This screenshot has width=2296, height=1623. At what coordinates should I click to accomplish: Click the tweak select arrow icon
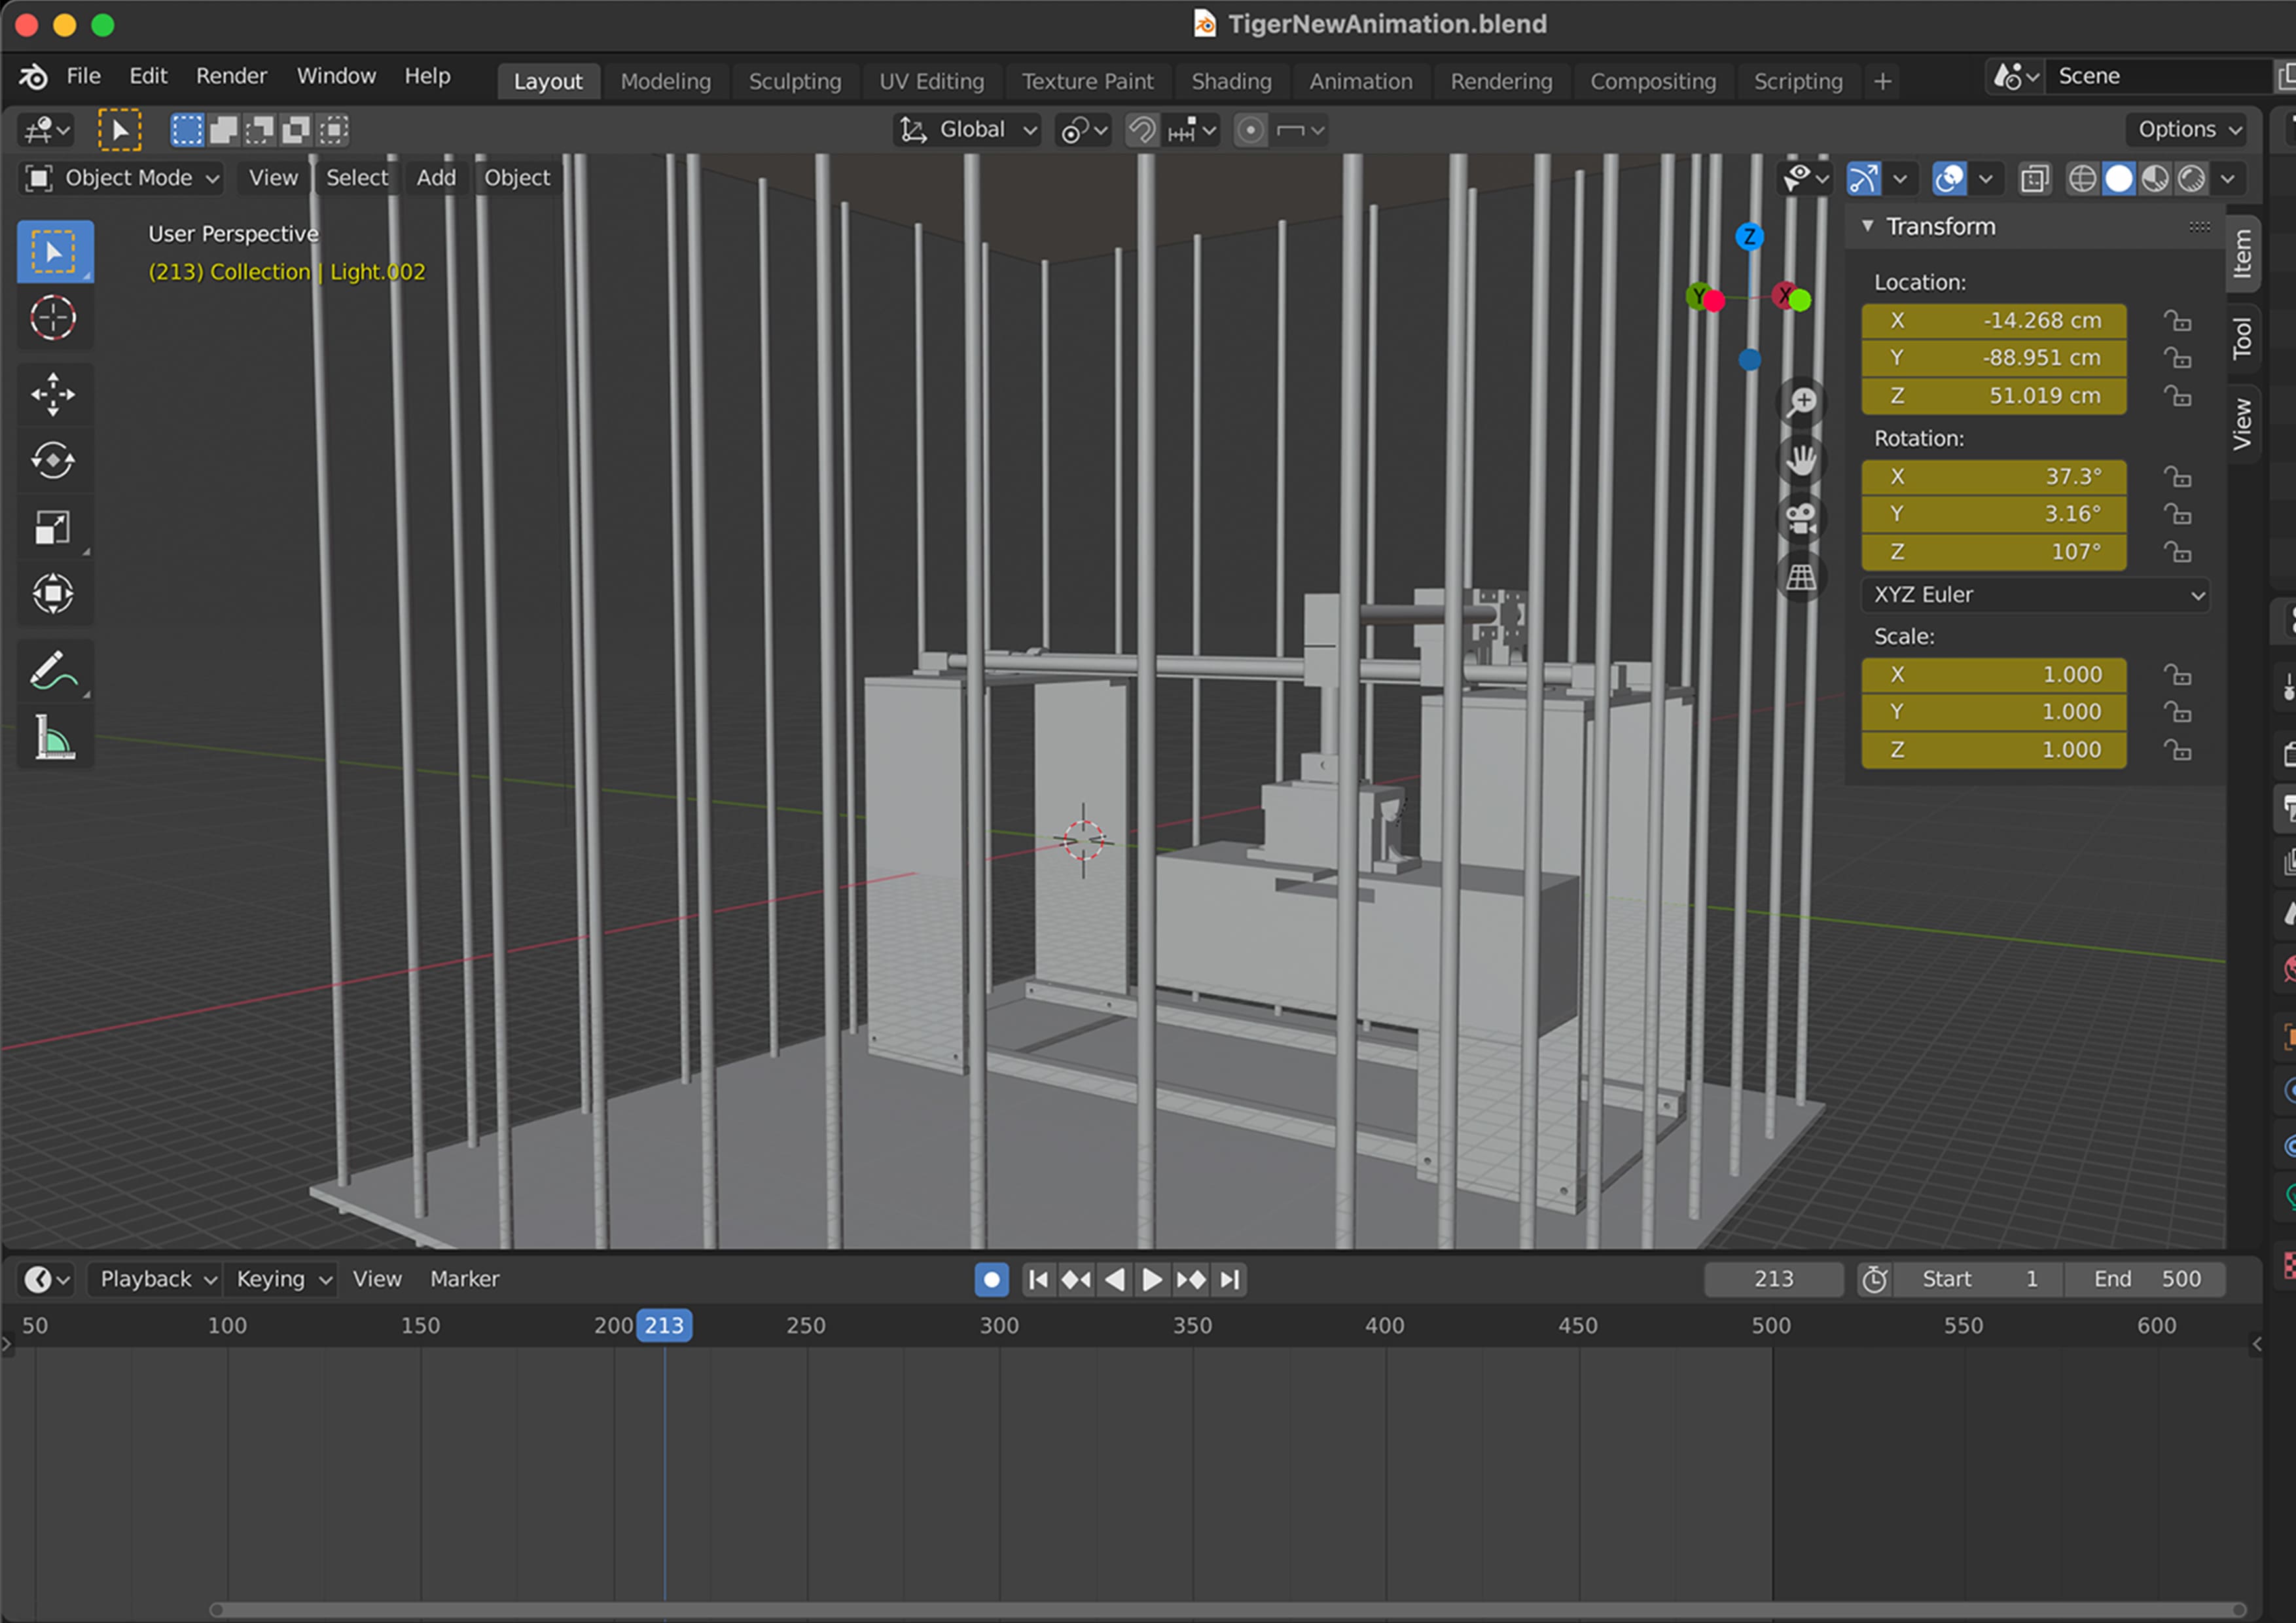pyautogui.click(x=119, y=130)
